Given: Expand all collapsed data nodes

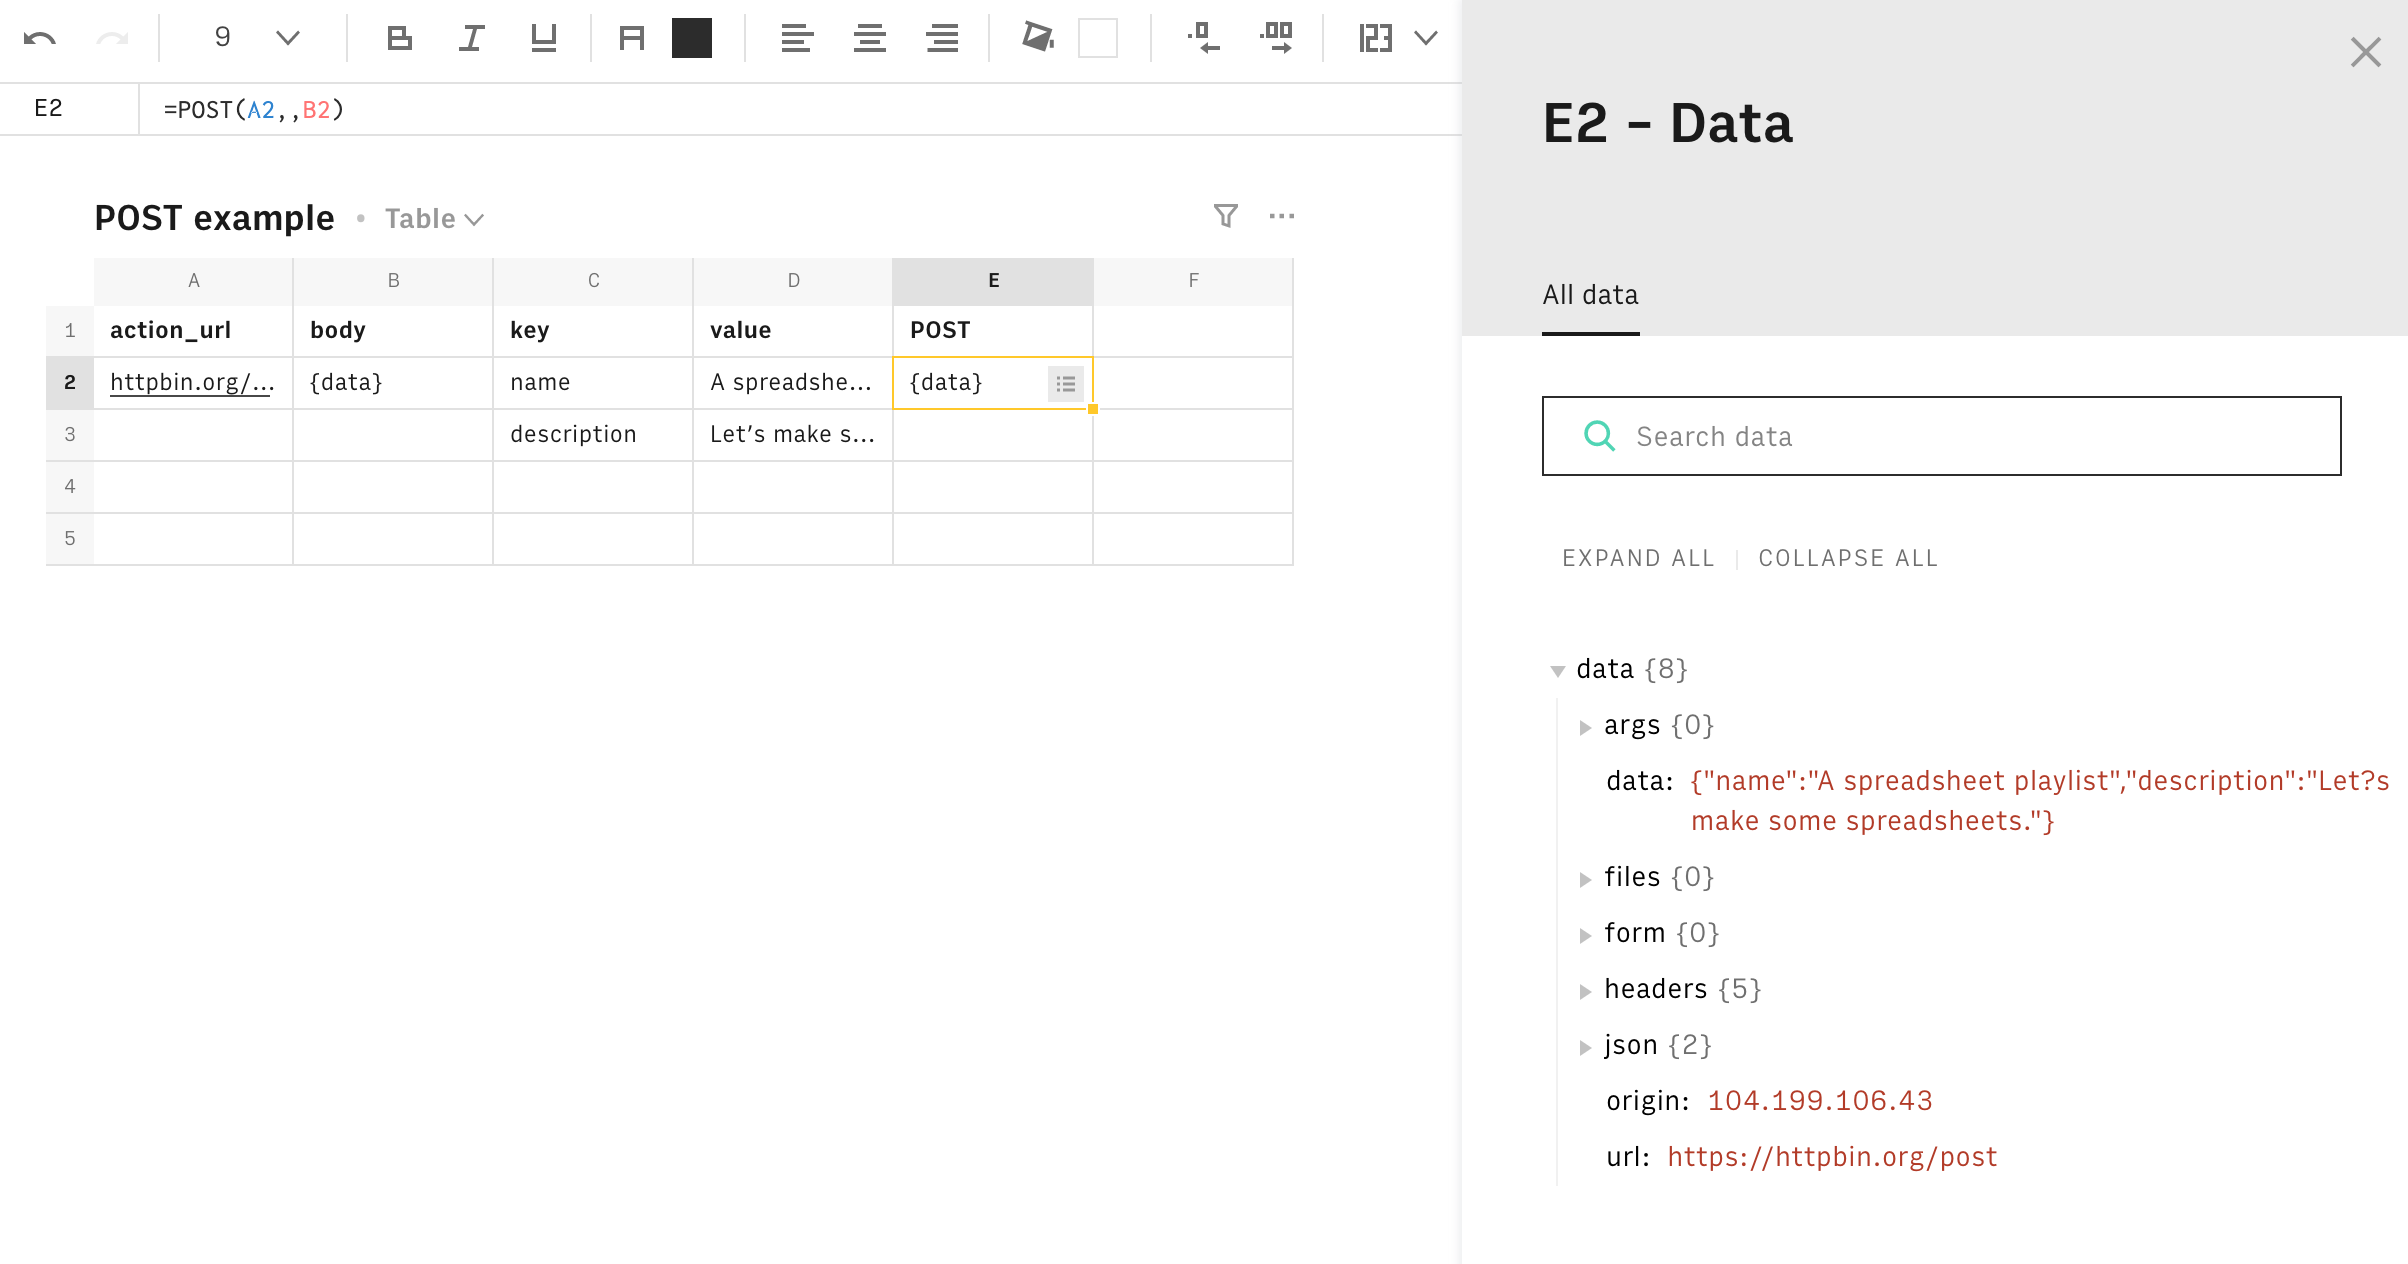Looking at the screenshot, I should [1636, 557].
